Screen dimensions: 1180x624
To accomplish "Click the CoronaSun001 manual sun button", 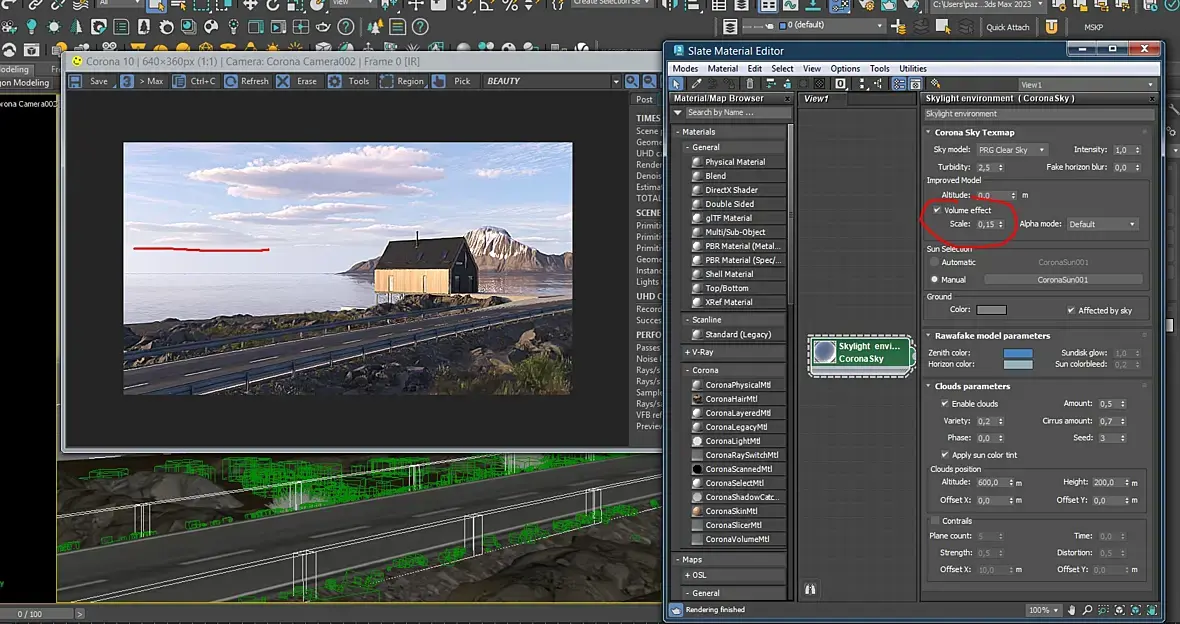I will pos(1061,280).
